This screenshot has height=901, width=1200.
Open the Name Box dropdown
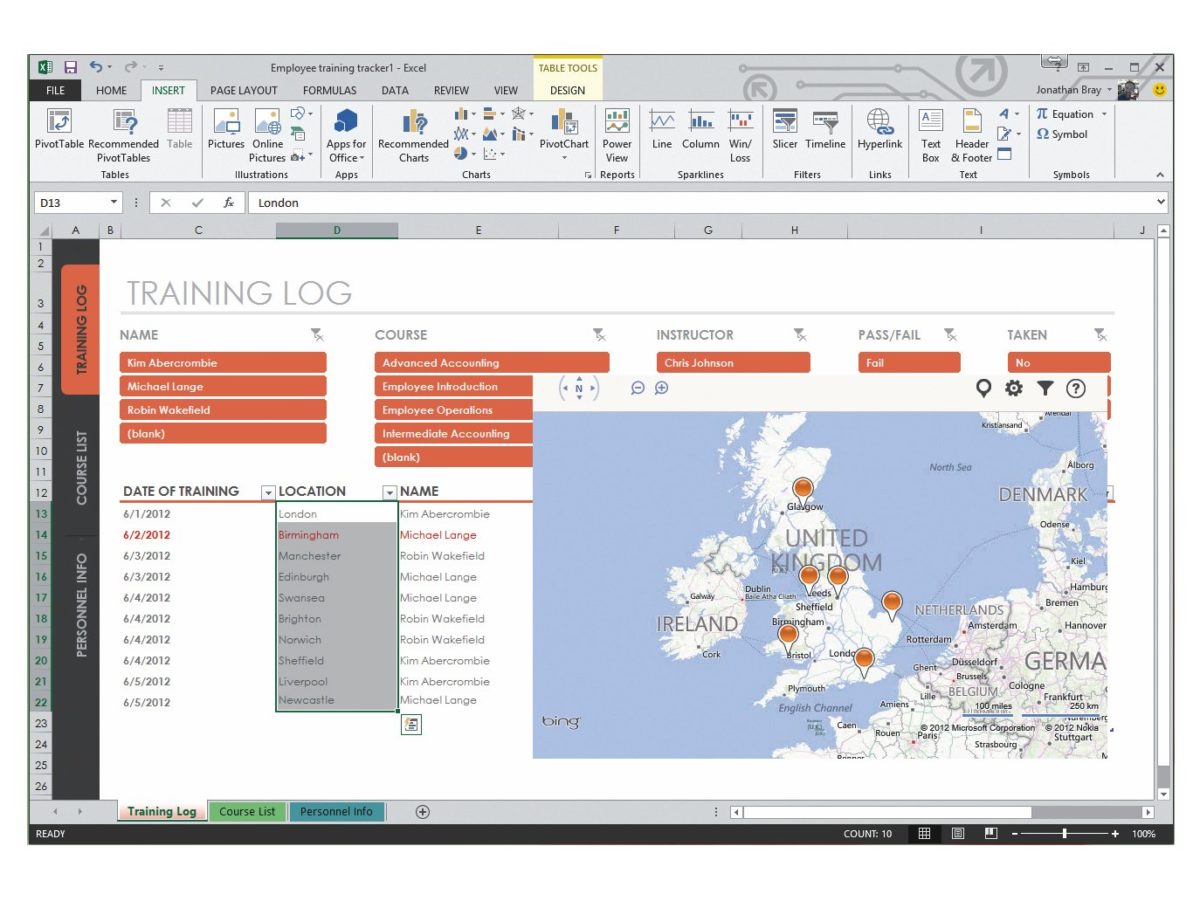110,202
